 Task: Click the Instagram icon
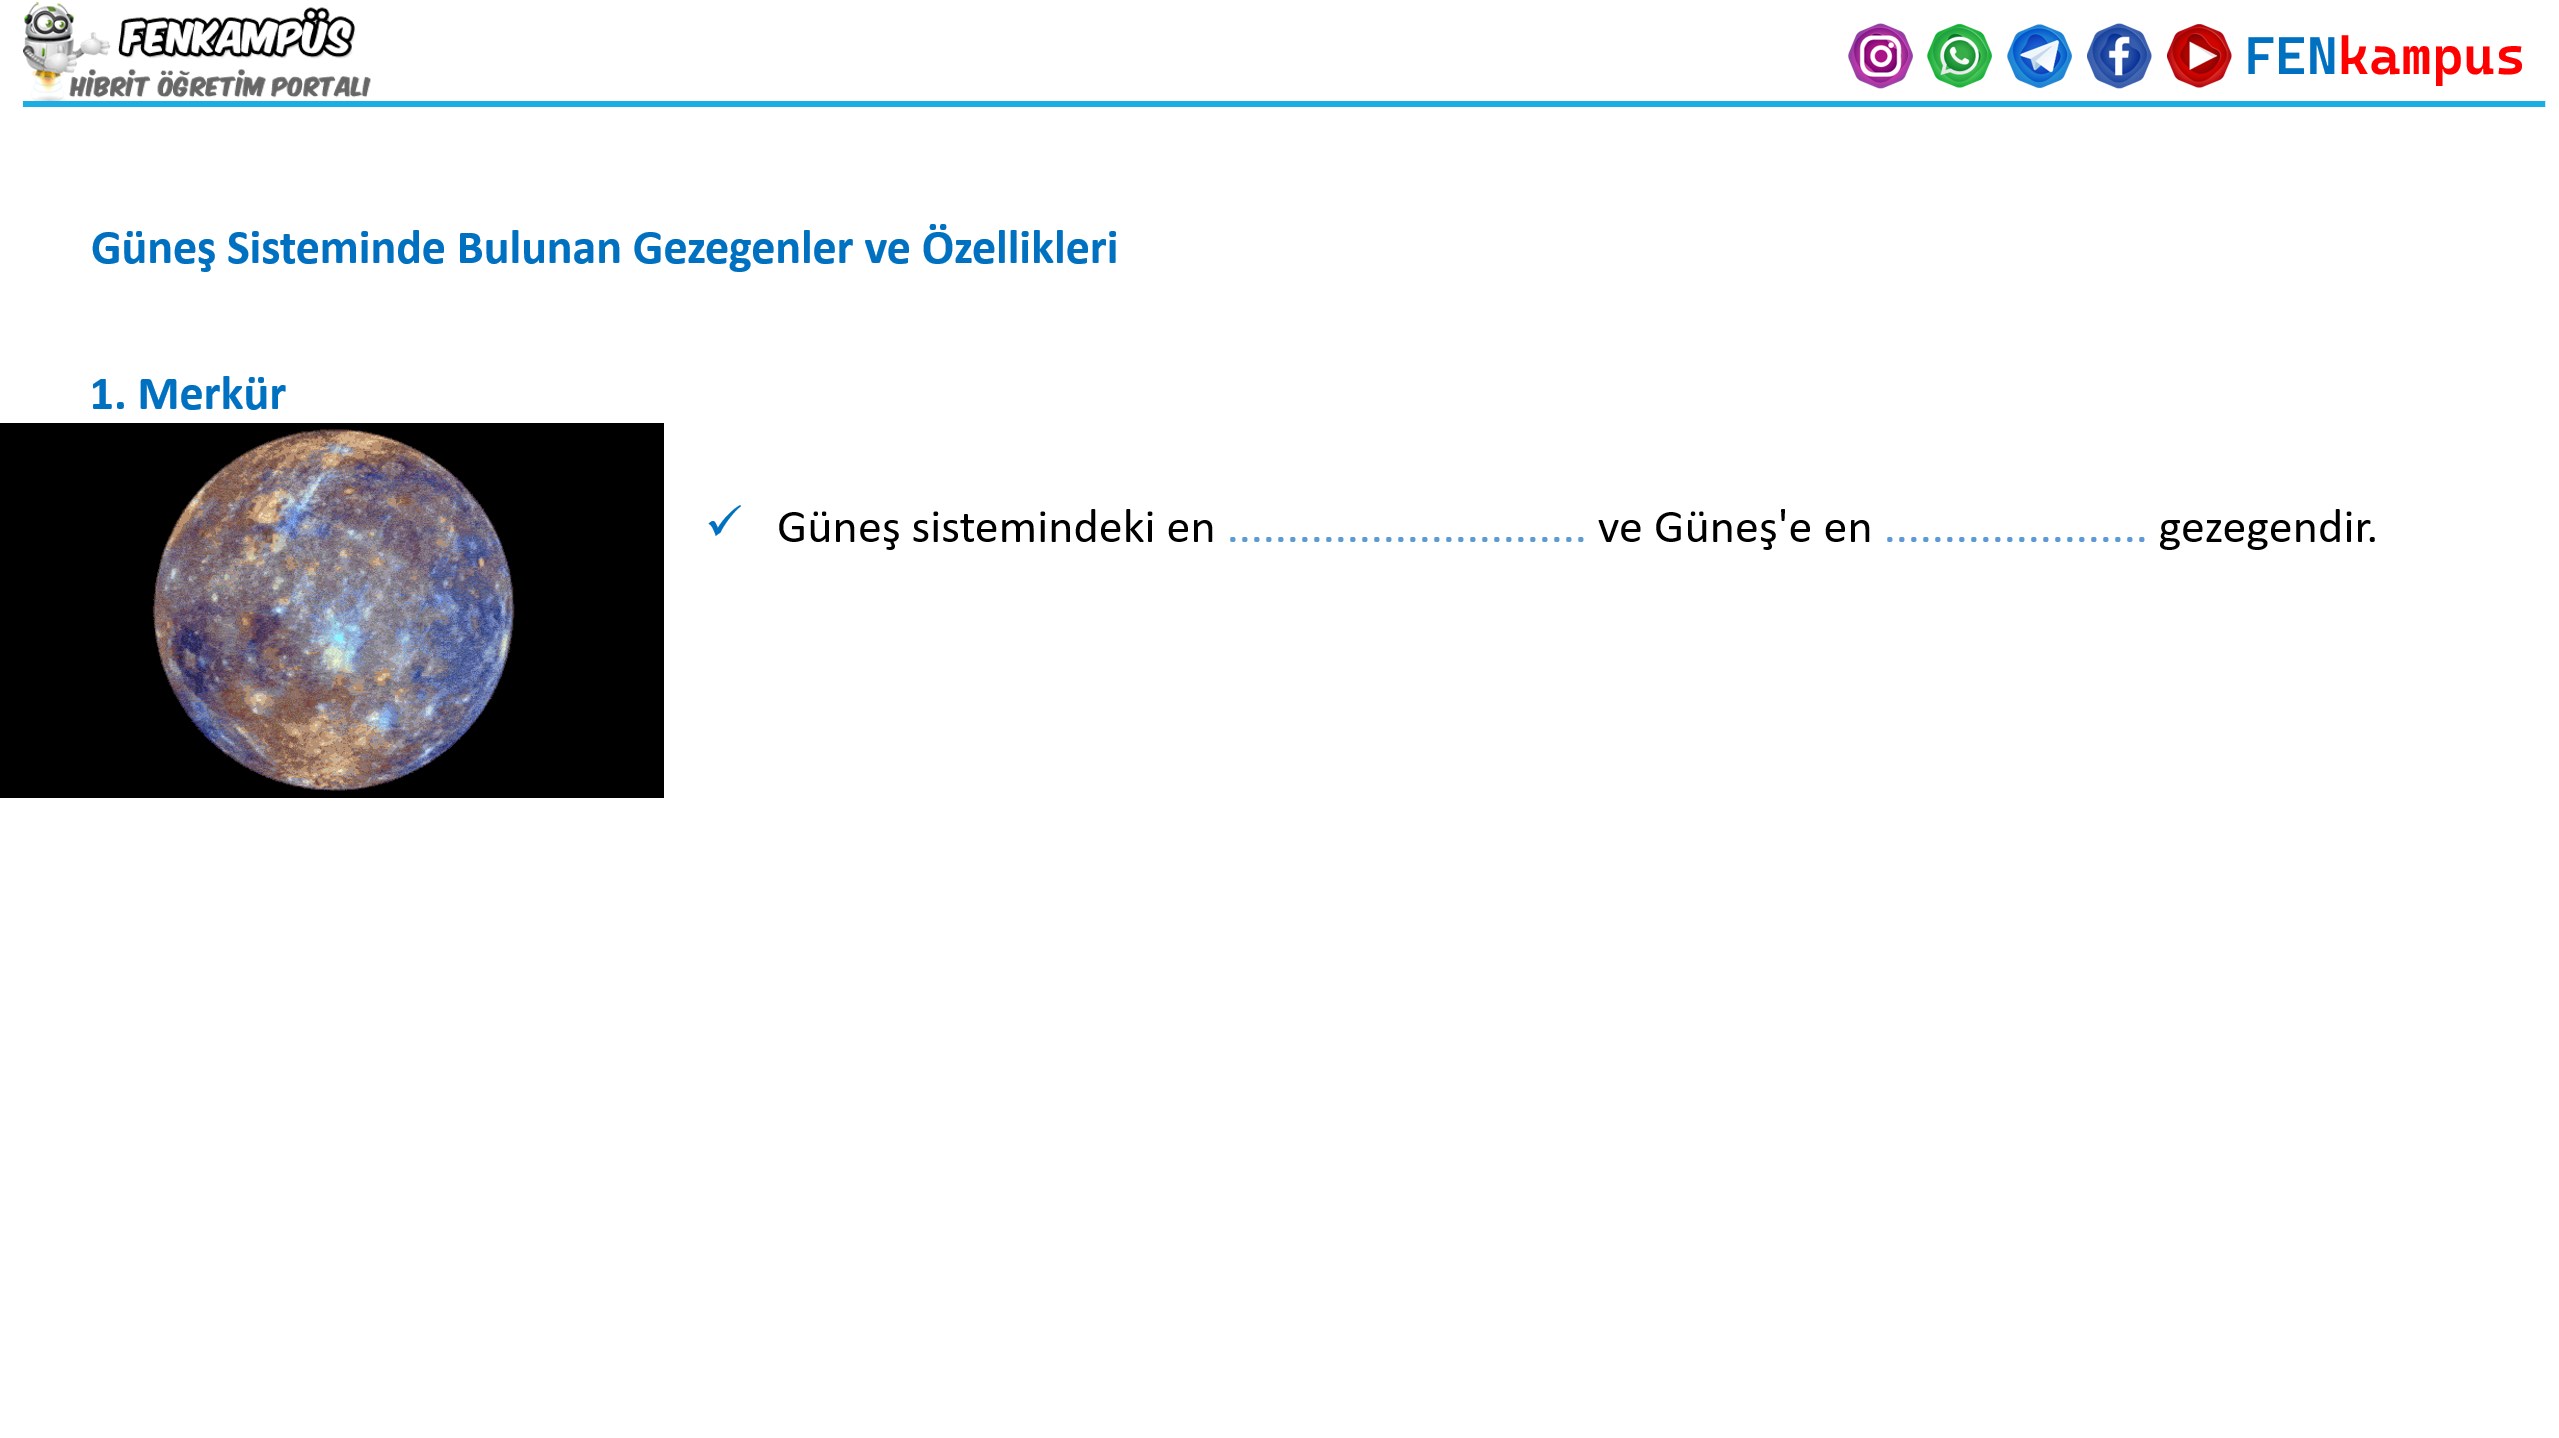point(1879,56)
